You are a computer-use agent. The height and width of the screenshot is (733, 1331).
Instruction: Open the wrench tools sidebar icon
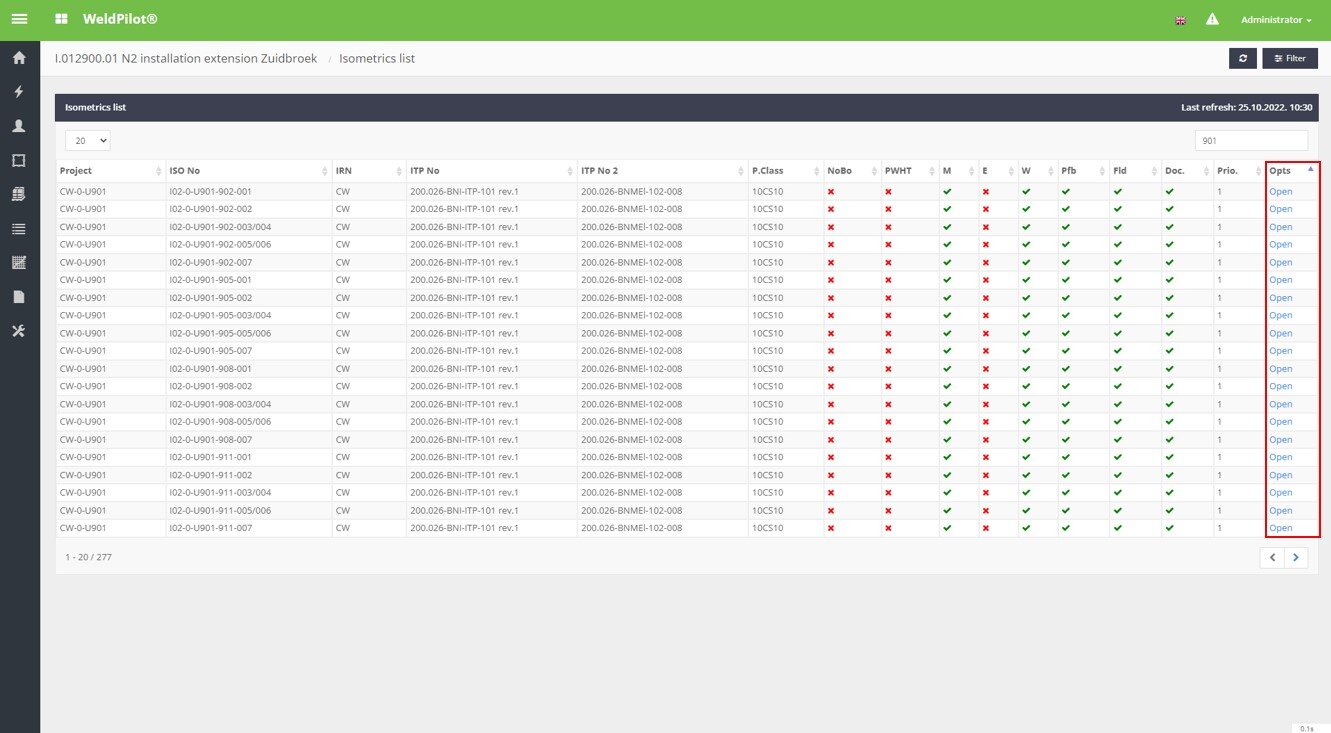pos(19,331)
